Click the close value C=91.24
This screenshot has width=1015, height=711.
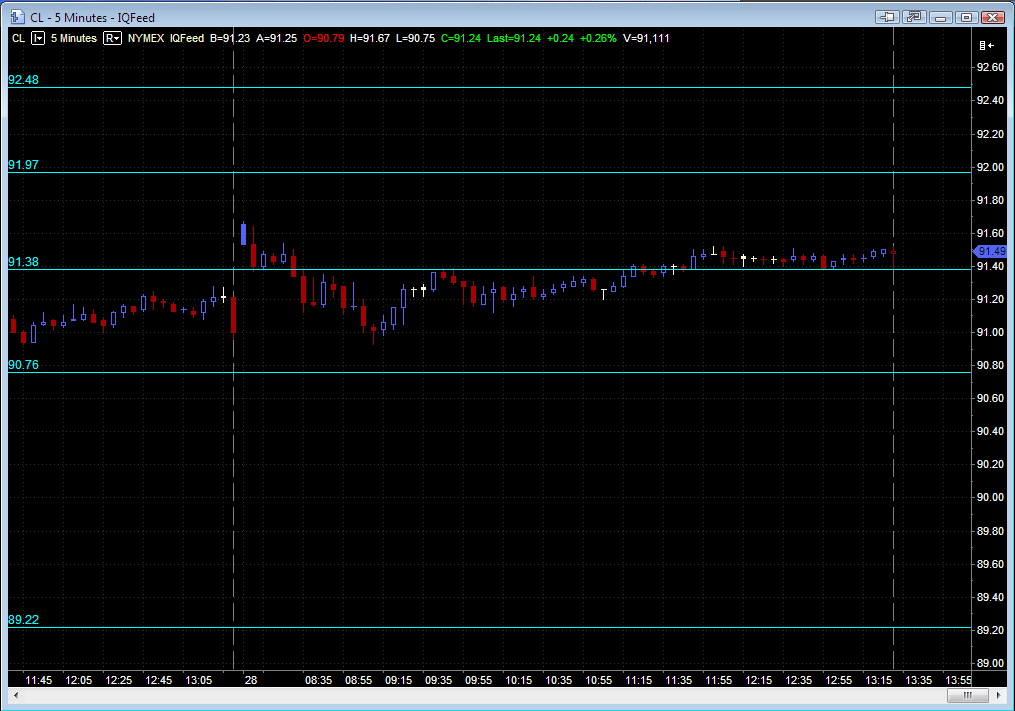[461, 38]
